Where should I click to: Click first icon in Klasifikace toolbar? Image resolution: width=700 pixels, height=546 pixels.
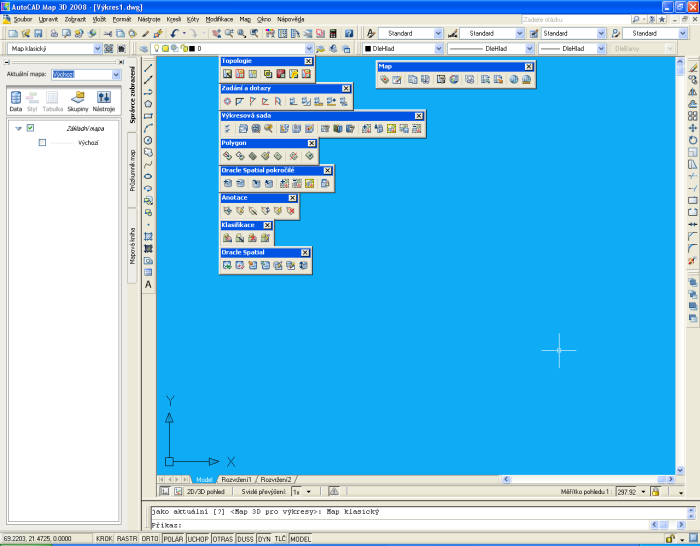(227, 238)
